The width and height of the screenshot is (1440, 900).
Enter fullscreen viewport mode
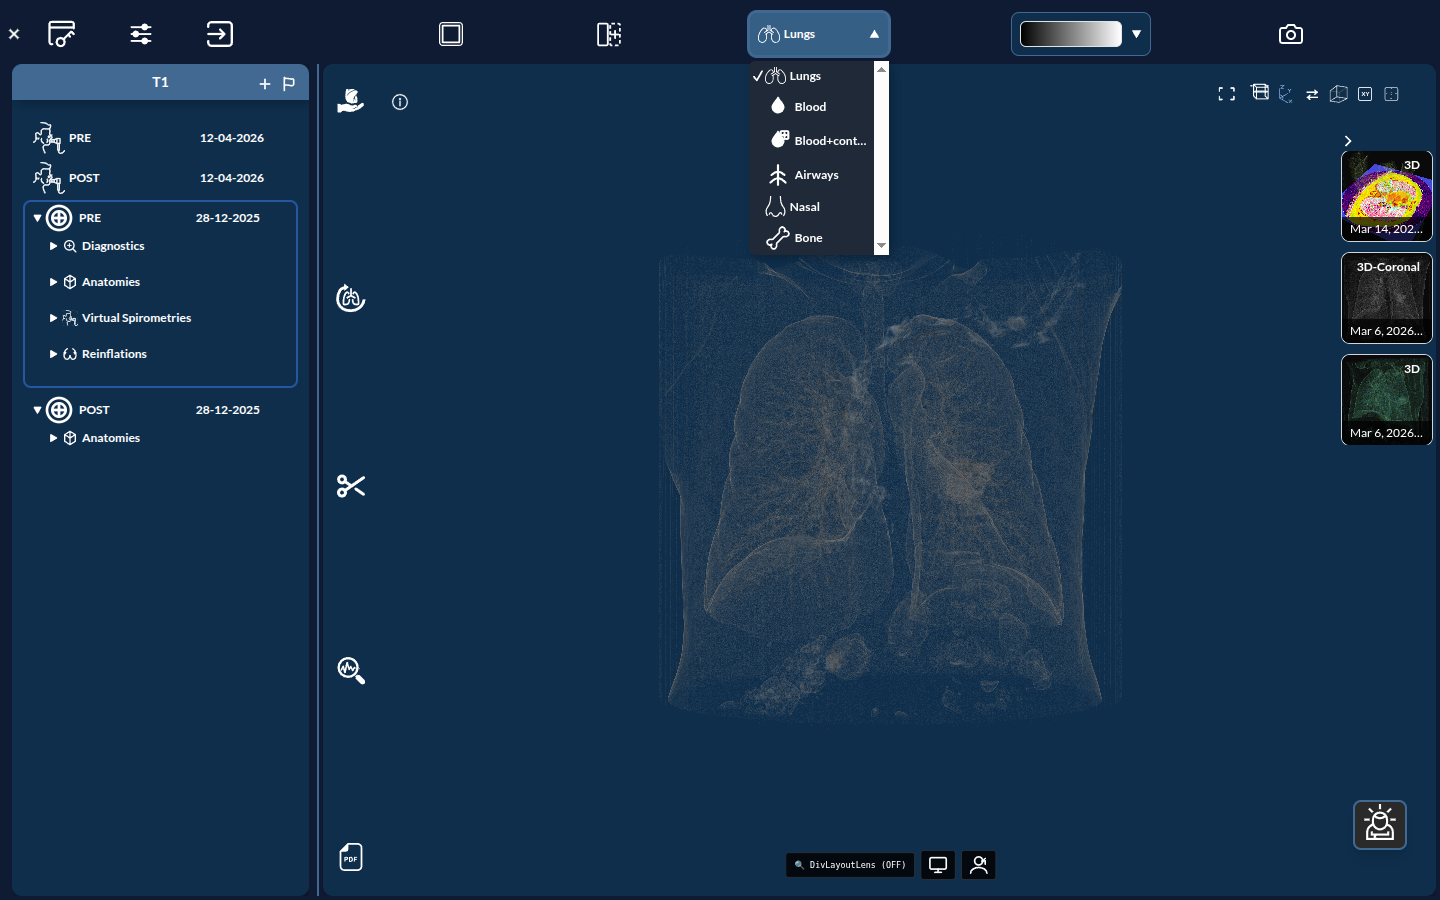tap(1227, 94)
